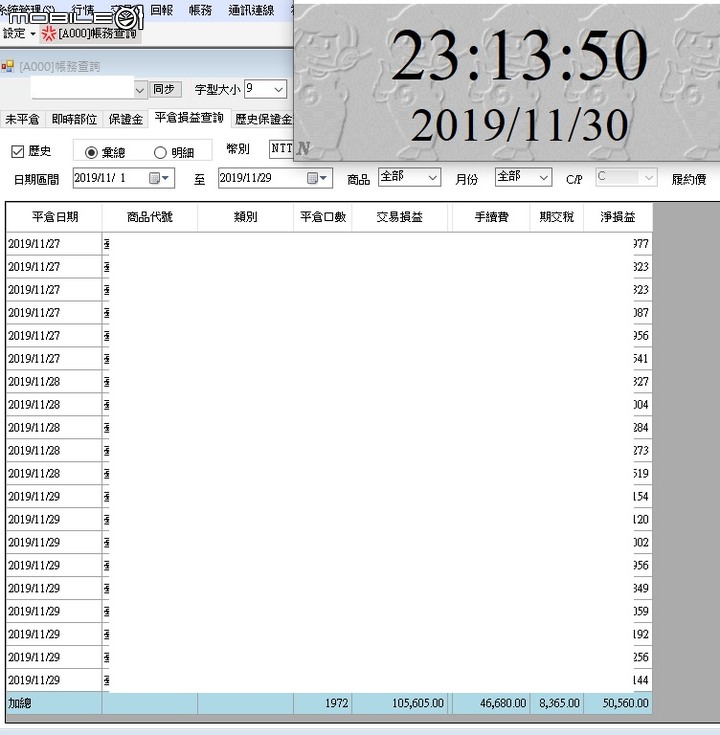Select the first 2019/11/27 row
The image size is (720, 735).
[329, 244]
